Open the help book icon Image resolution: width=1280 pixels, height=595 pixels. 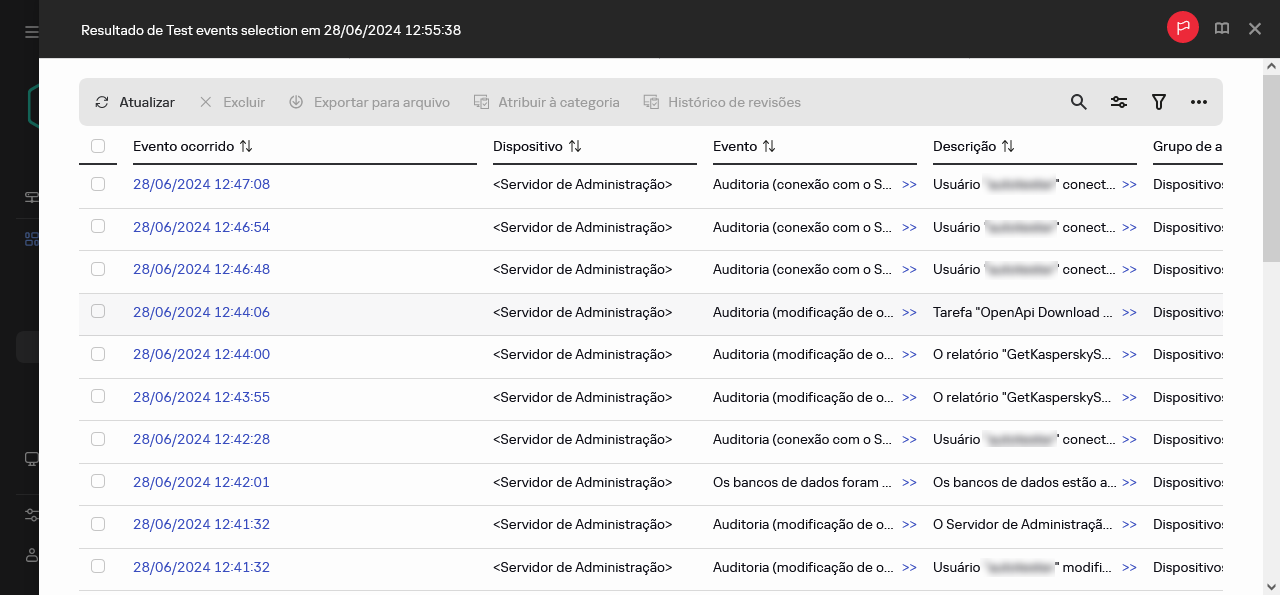click(x=1222, y=29)
